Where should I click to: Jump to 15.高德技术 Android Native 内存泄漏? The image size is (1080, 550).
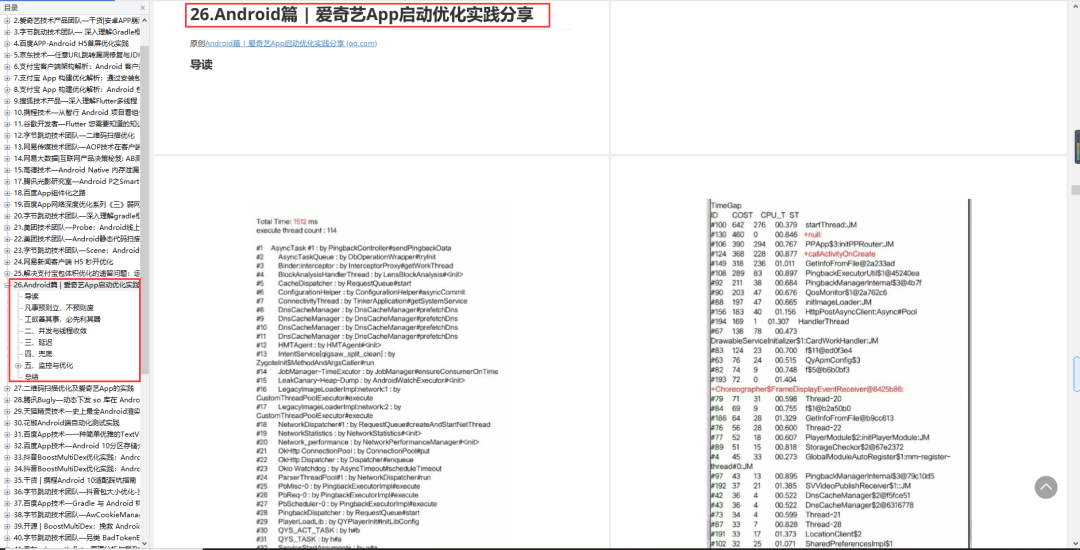click(x=76, y=170)
